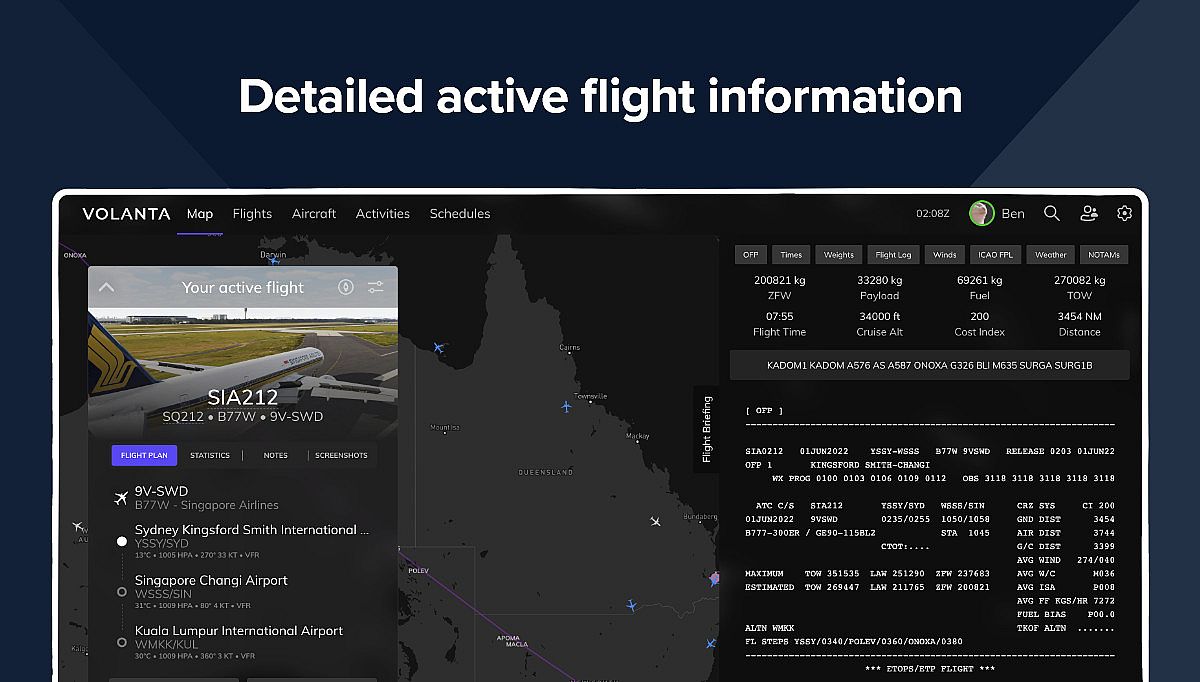The width and height of the screenshot is (1200, 682).
Task: Click Ben's profile avatar
Action: click(981, 213)
